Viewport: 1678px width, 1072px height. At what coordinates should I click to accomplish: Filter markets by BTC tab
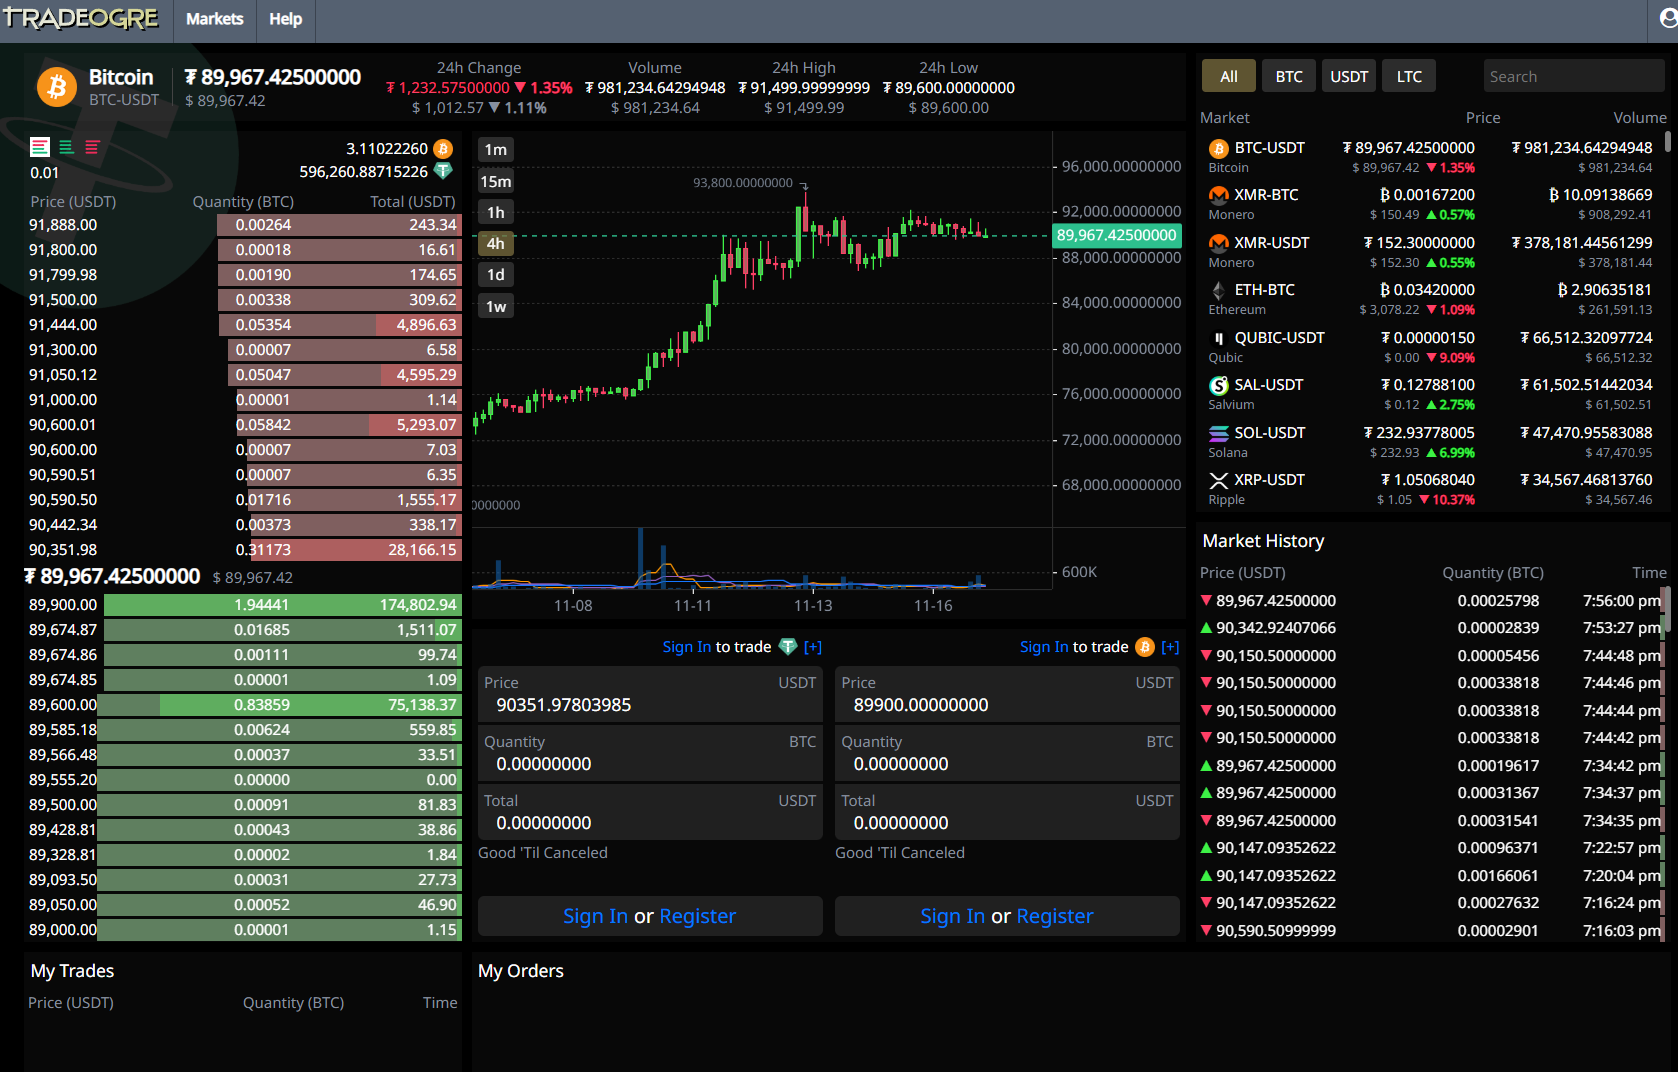point(1289,76)
